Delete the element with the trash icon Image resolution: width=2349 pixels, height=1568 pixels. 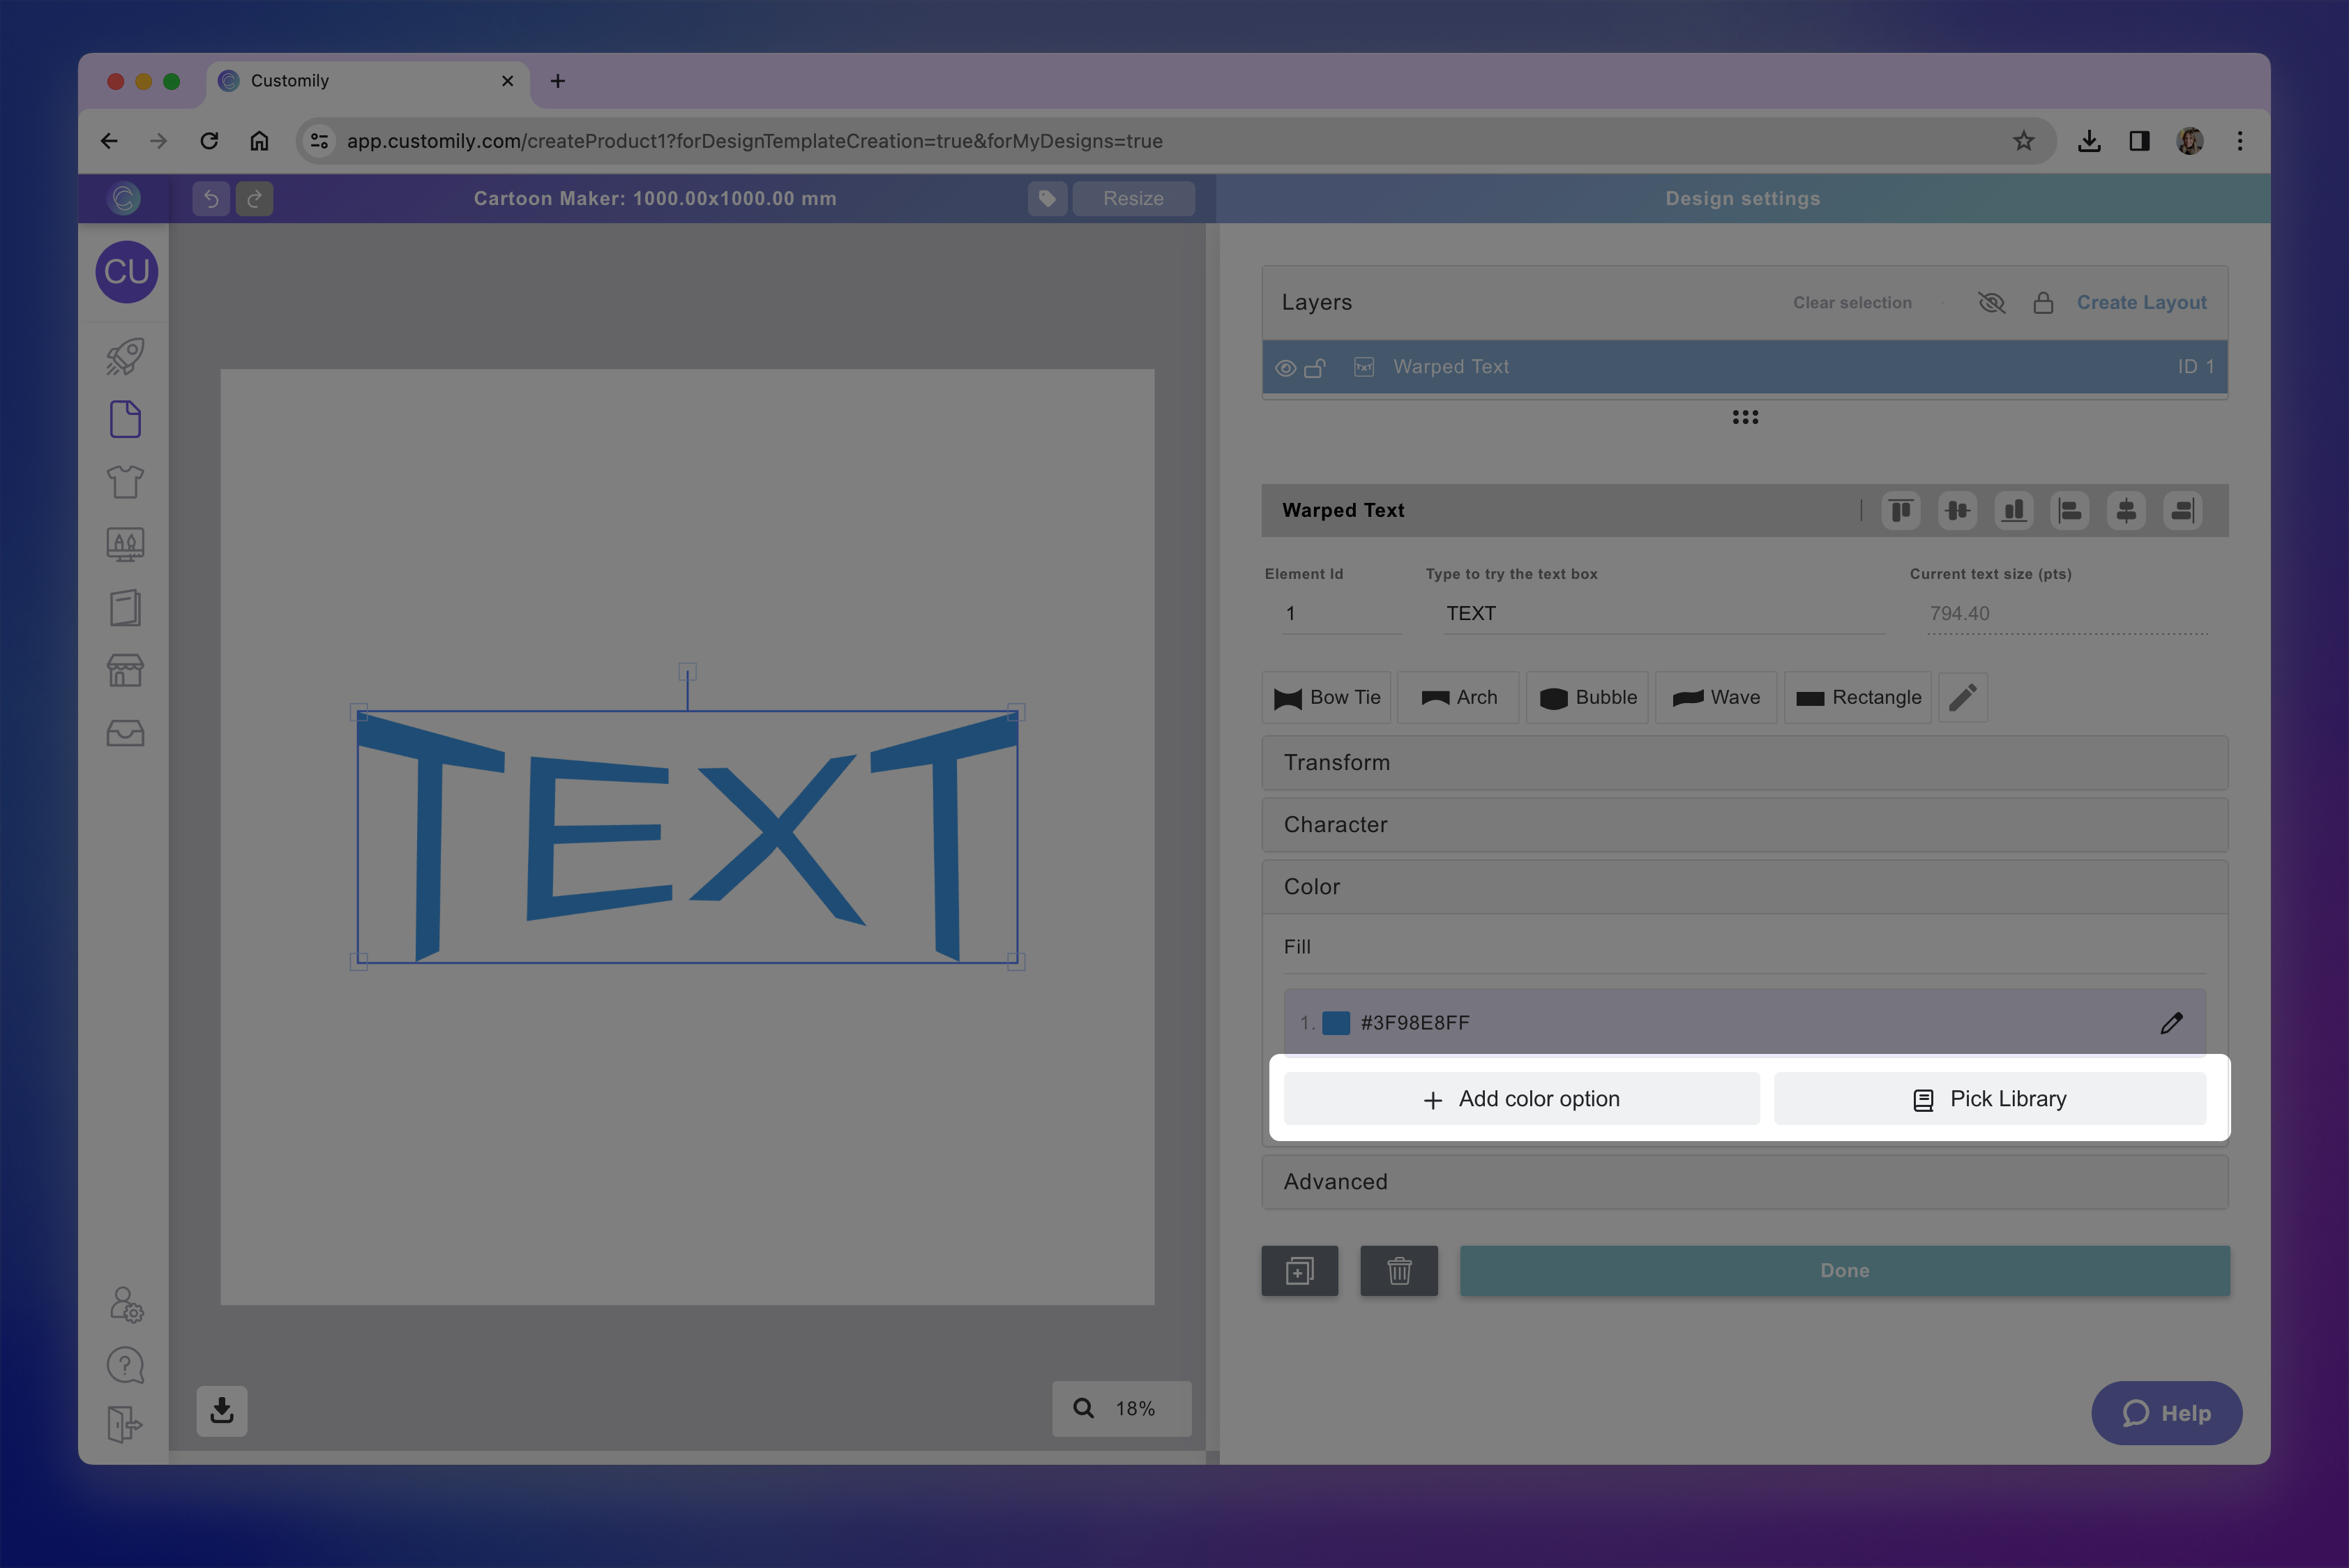click(x=1399, y=1271)
